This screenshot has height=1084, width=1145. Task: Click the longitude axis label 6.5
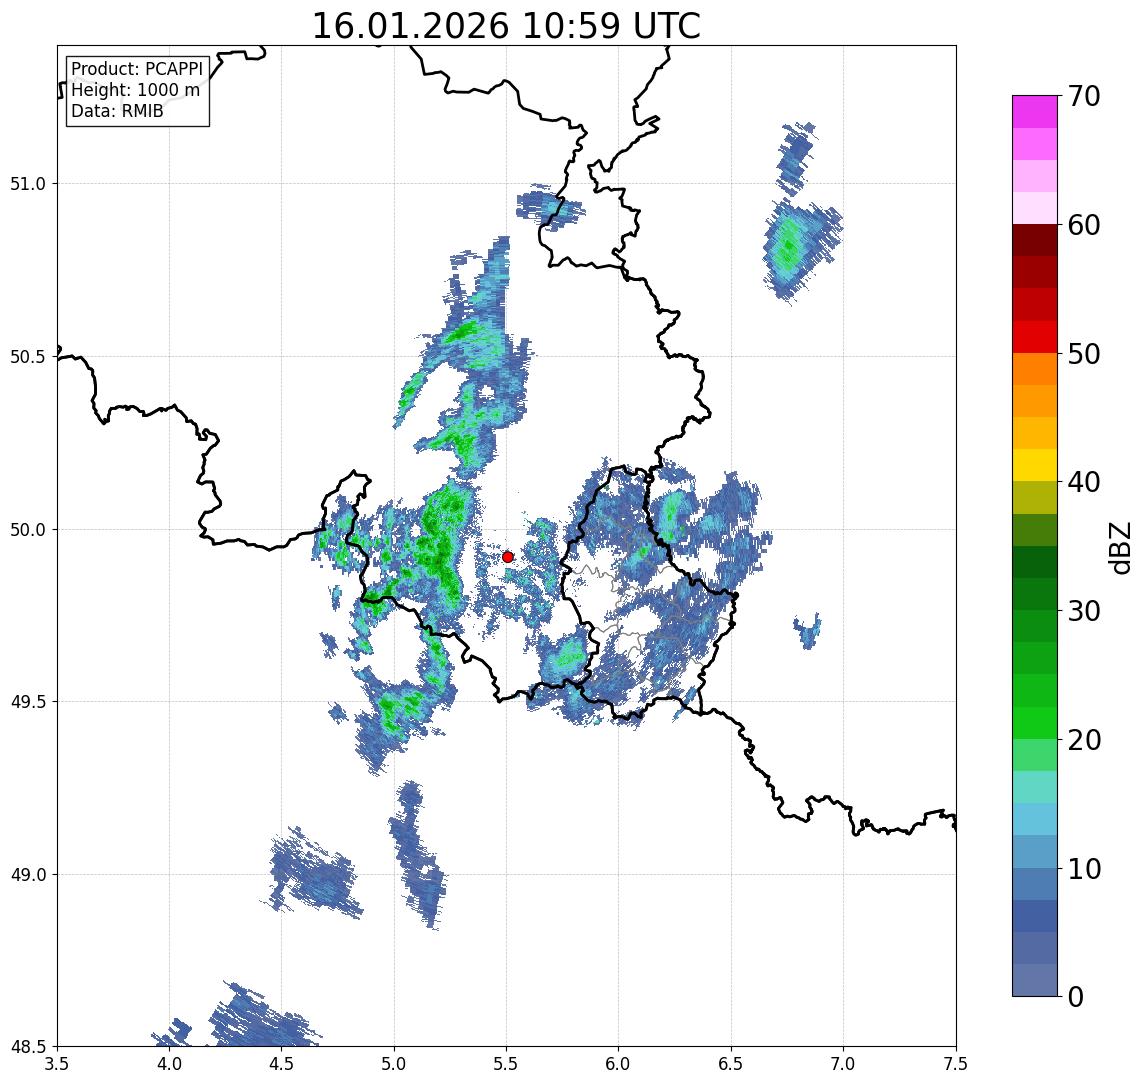coord(732,1064)
